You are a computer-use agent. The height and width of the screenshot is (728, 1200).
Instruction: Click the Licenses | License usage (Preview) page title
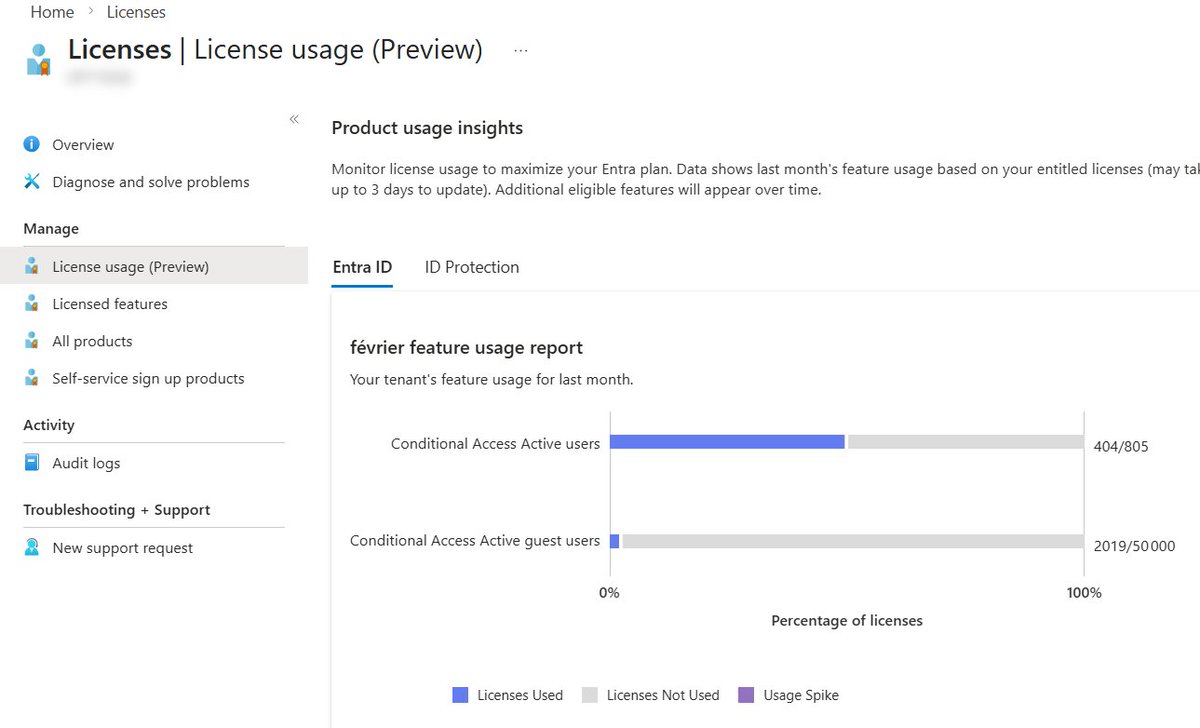coord(275,50)
